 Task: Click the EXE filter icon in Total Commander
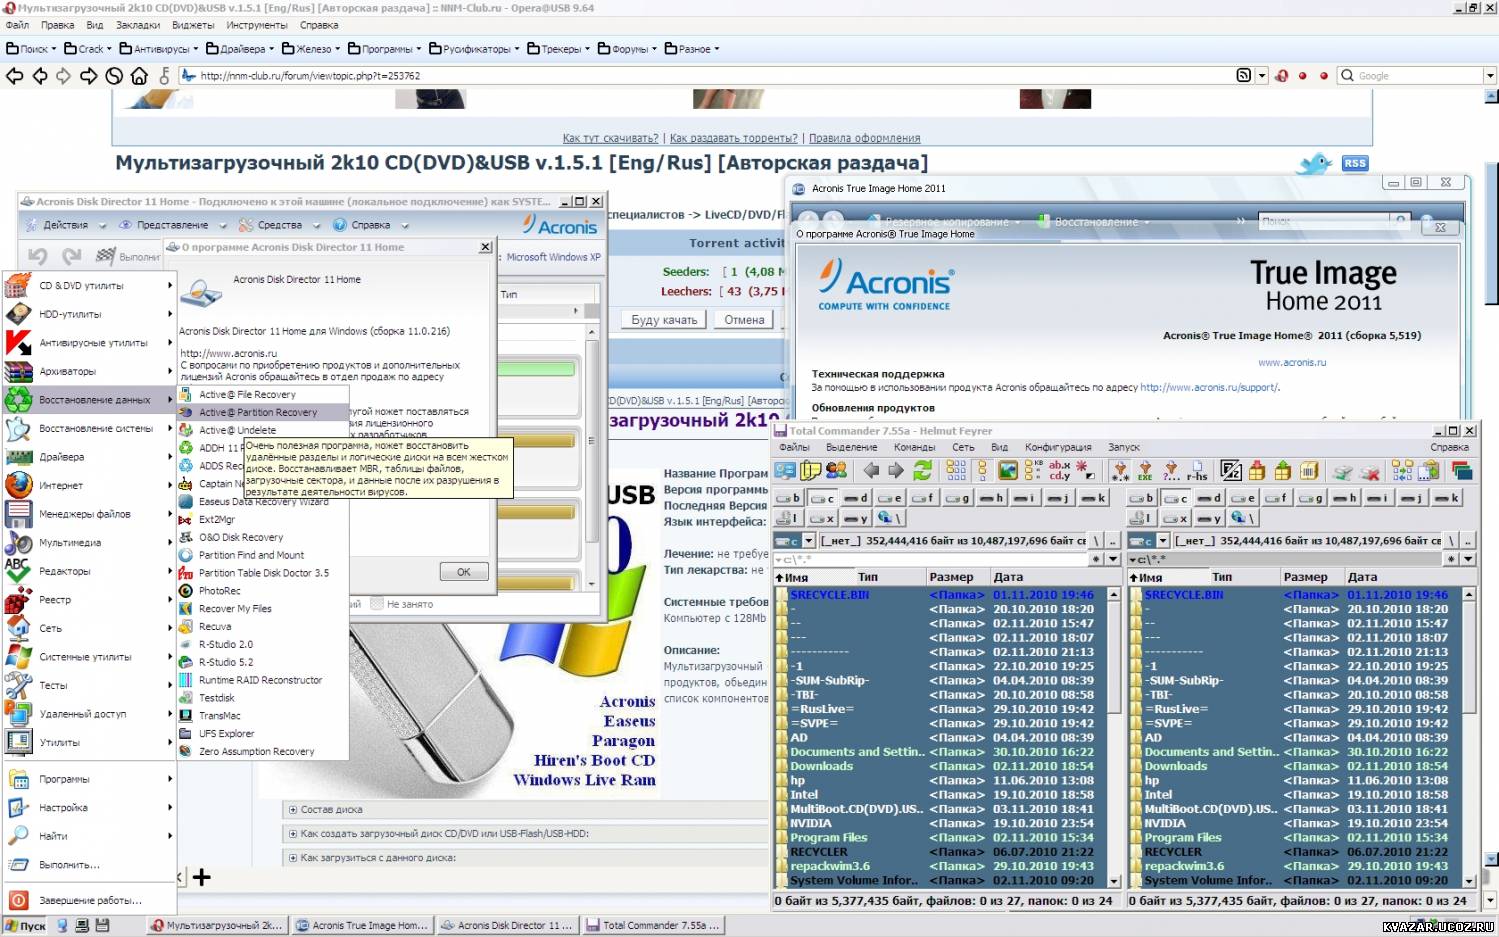1145,470
